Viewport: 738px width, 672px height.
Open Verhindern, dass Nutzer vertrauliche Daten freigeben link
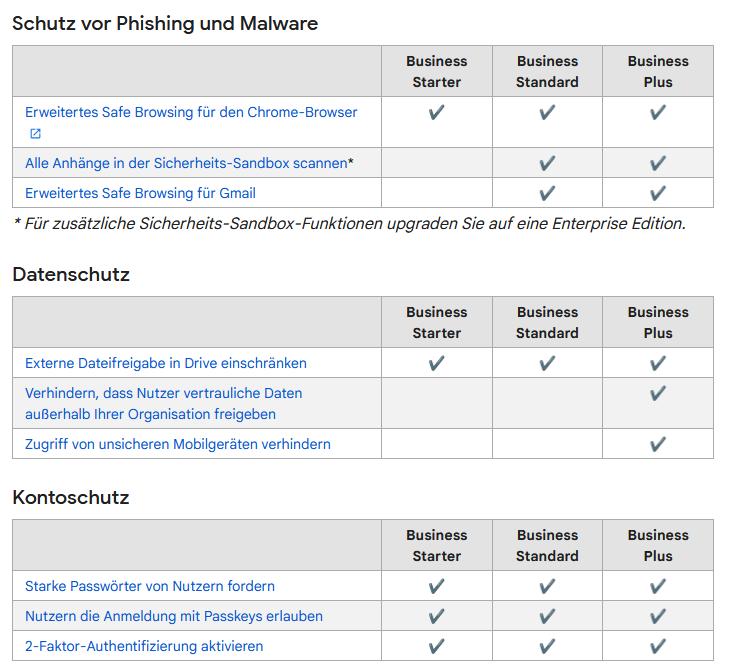tap(164, 404)
